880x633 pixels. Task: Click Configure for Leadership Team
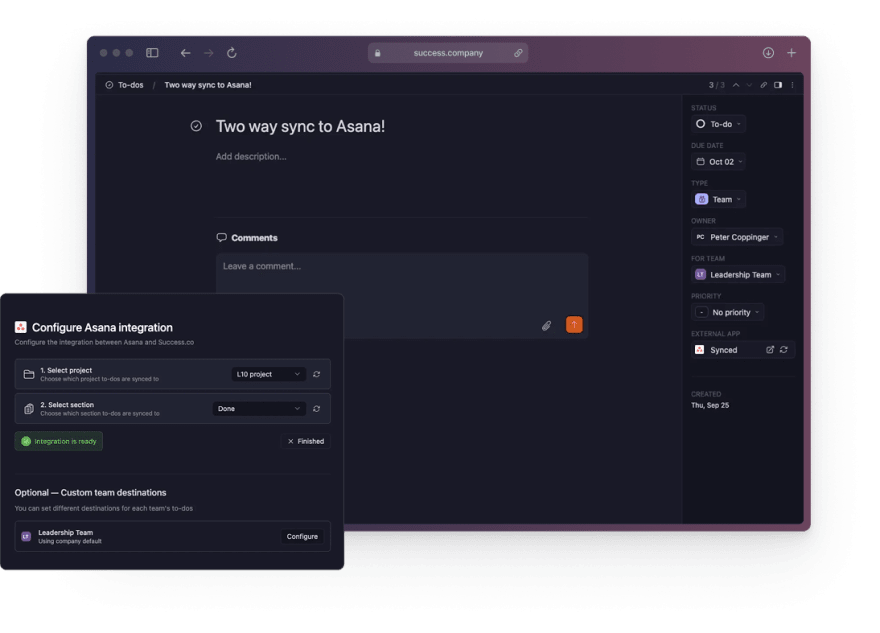[x=302, y=536]
